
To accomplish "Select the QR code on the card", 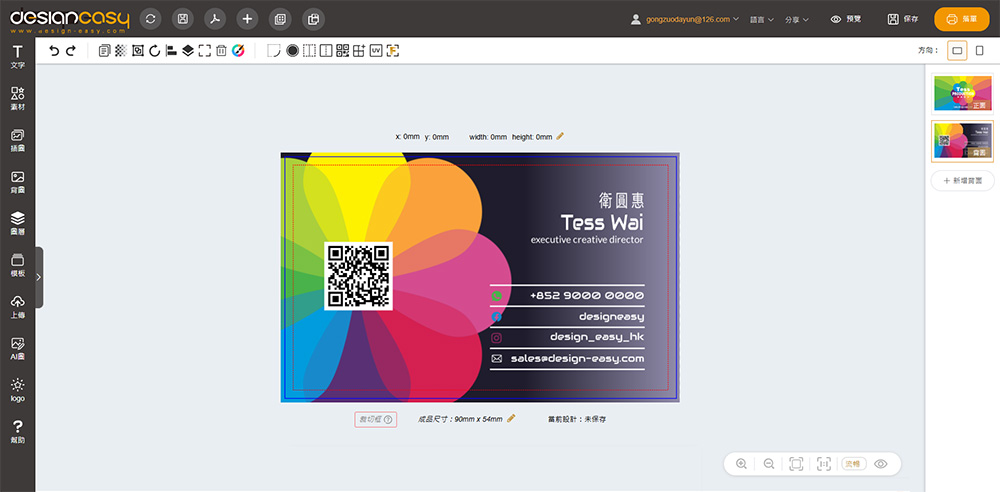I will pos(358,276).
